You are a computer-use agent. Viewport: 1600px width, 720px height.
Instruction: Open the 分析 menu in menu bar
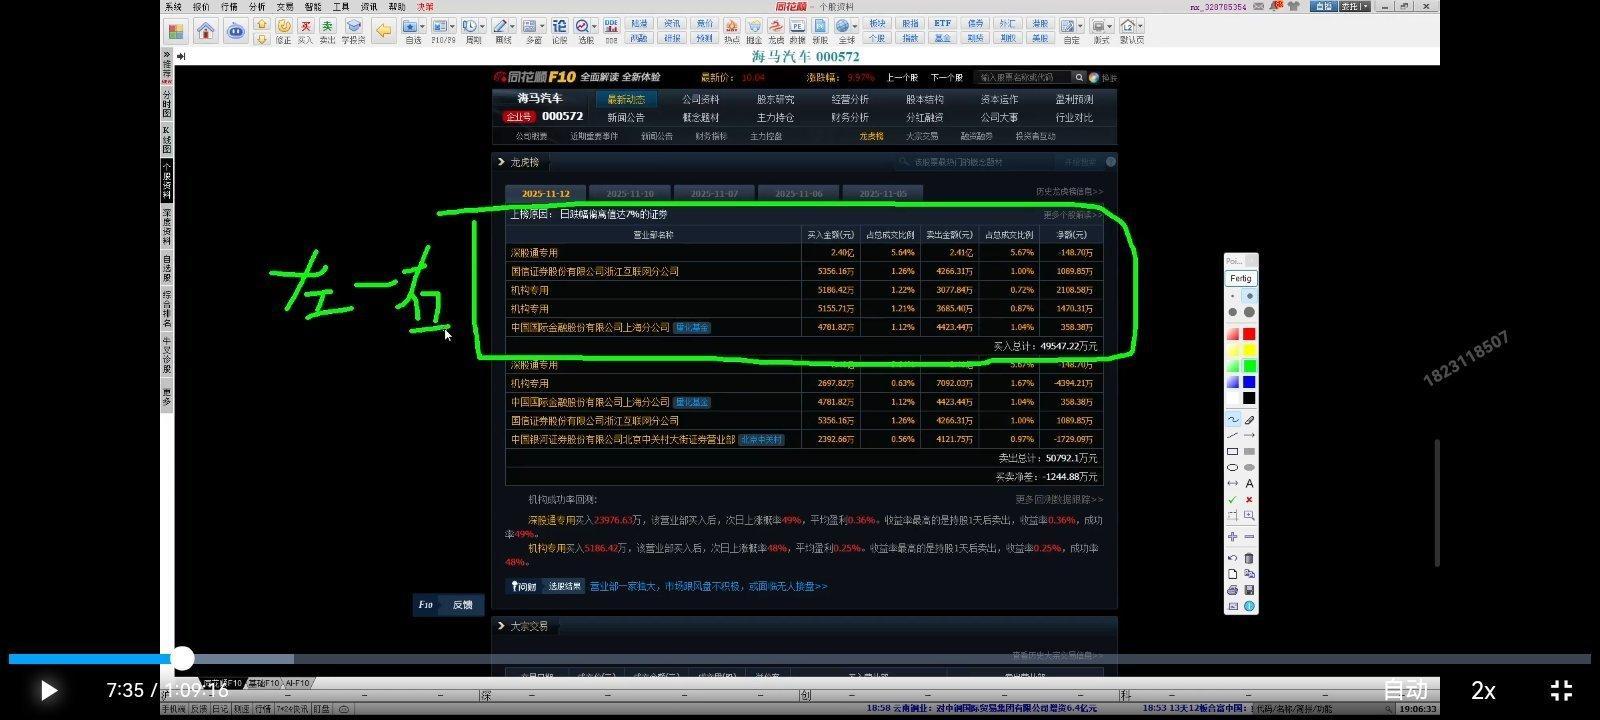[257, 6]
